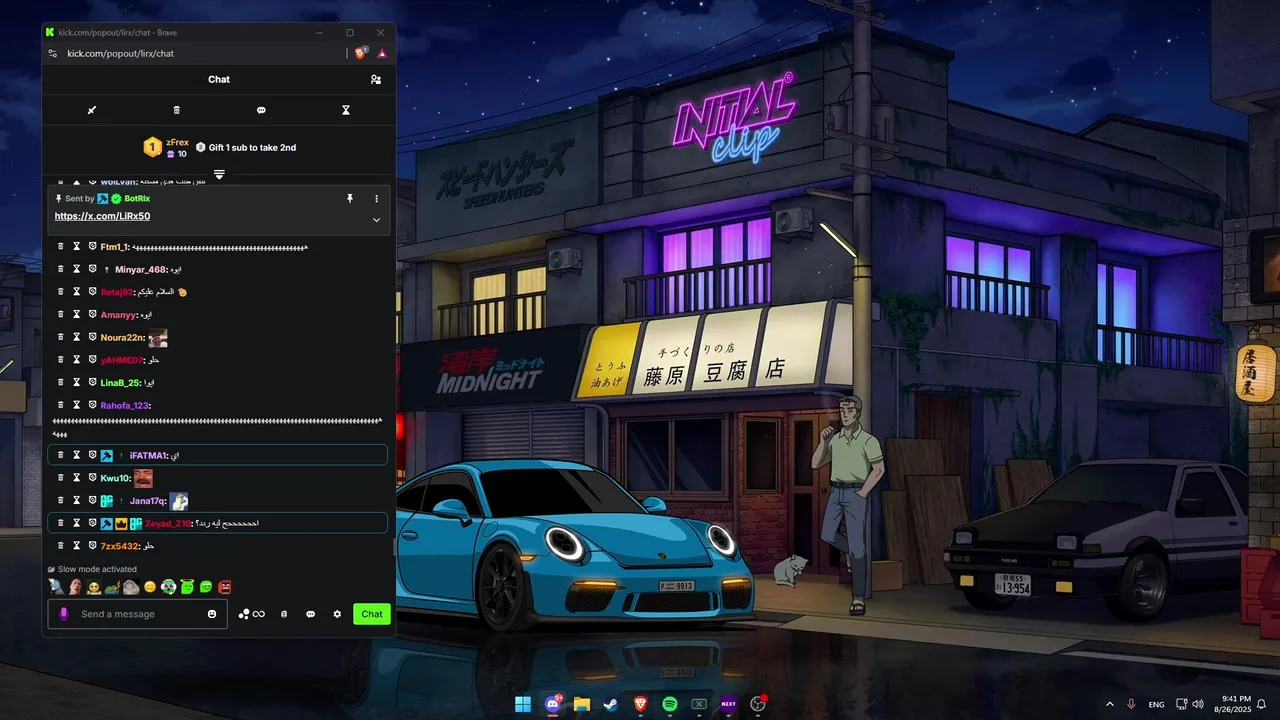Insert the first quick emote in emote row

(56, 587)
